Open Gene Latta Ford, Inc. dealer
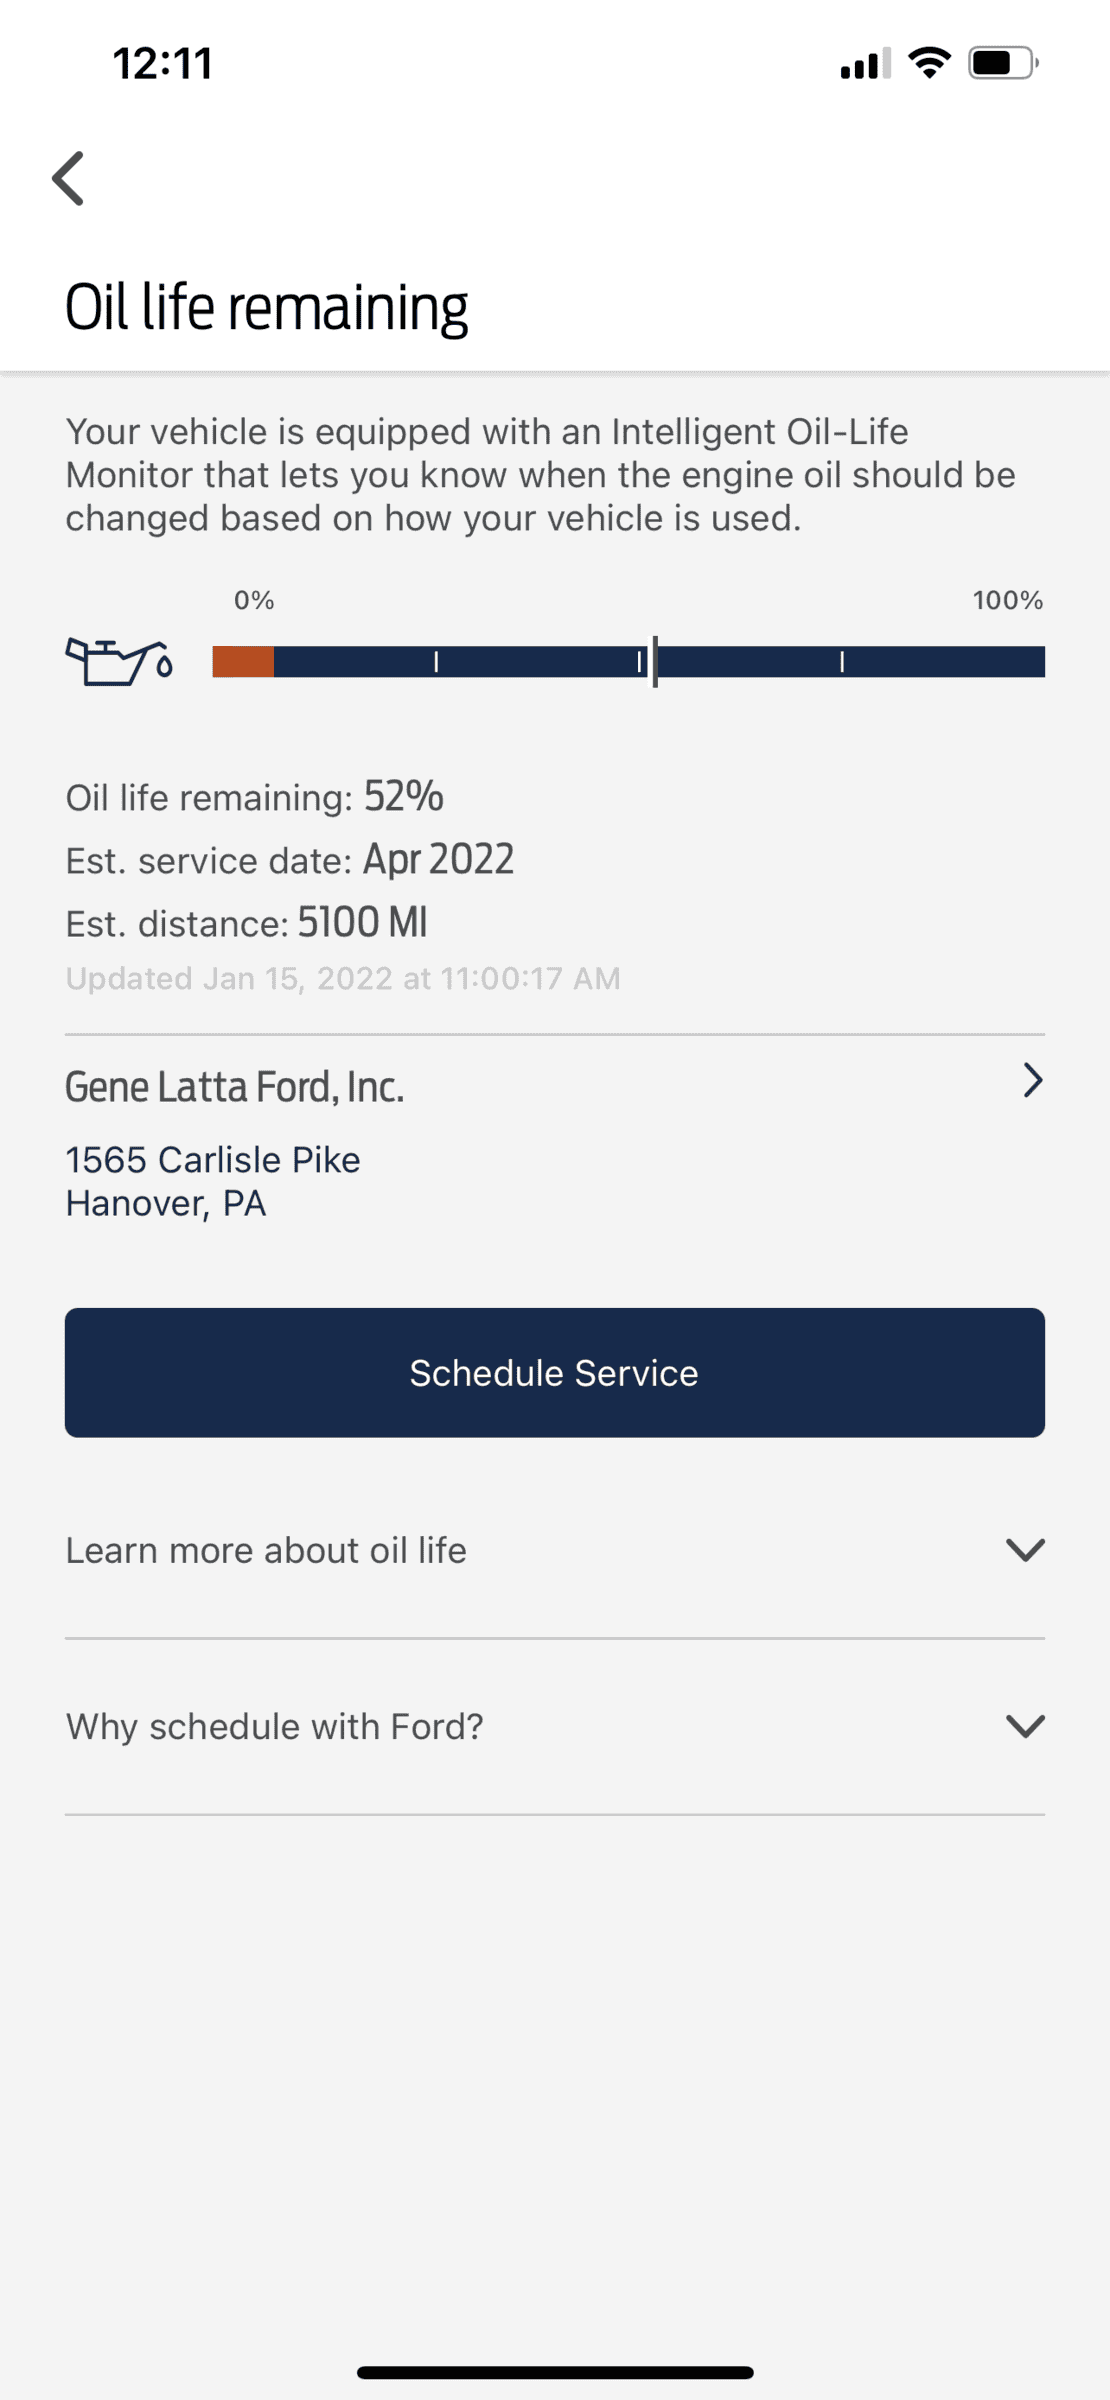1110x2400 pixels. [x=235, y=1087]
